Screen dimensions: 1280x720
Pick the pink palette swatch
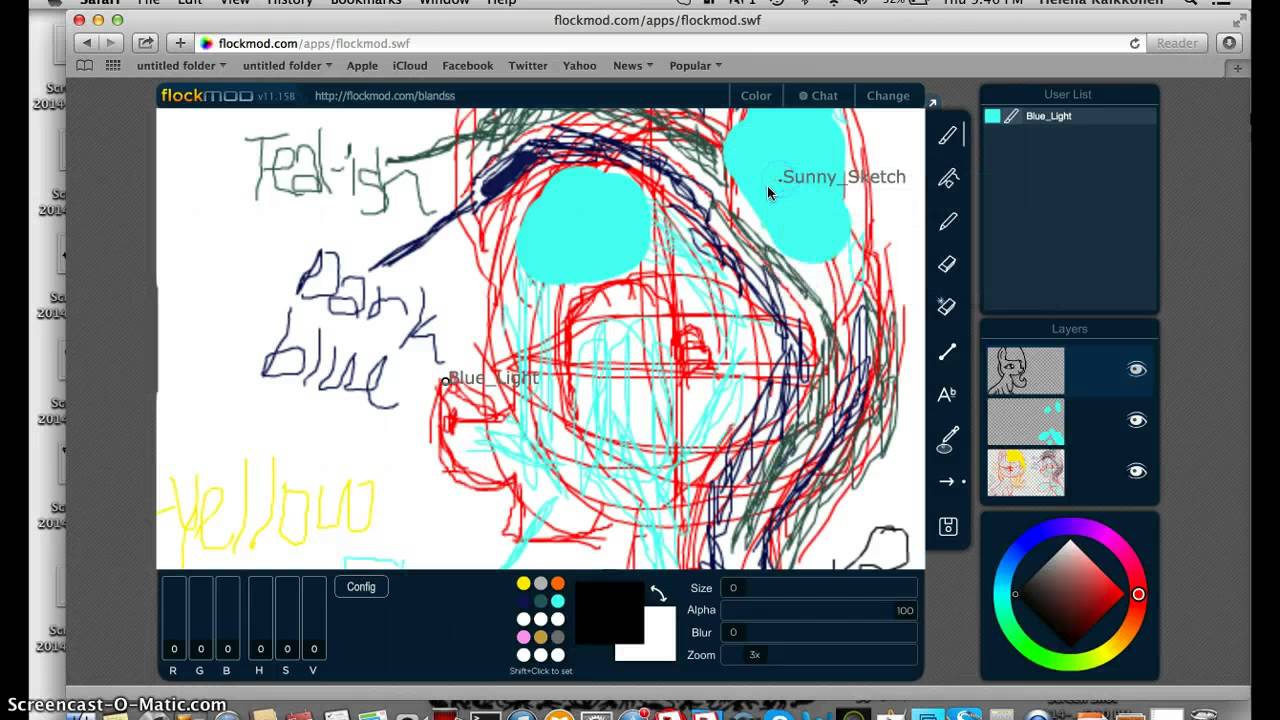point(523,637)
